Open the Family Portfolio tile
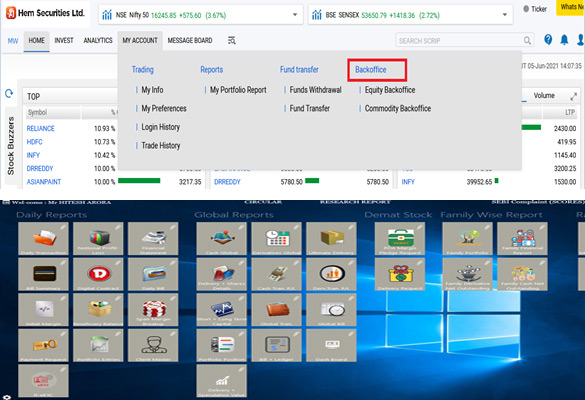This screenshot has width=585, height=400. coord(467,238)
